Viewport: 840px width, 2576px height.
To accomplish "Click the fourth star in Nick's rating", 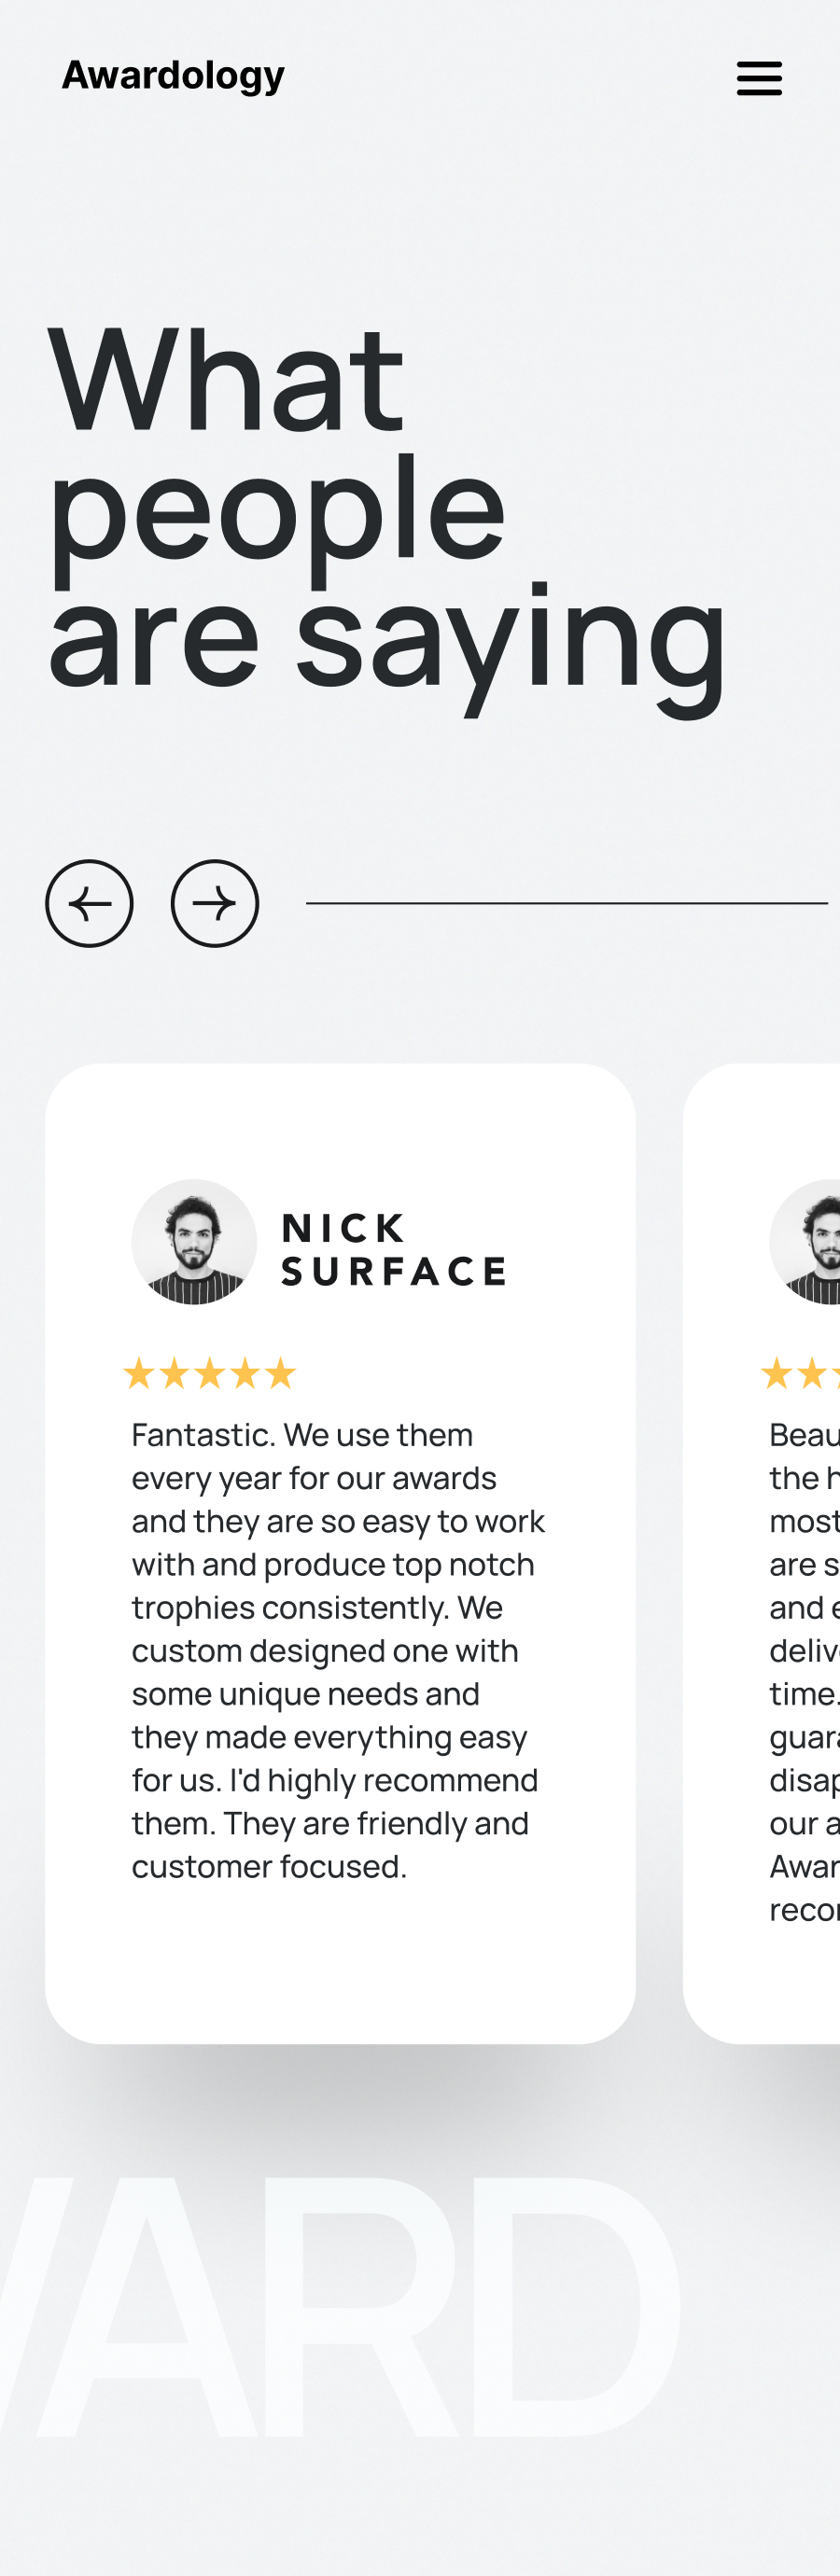I will (245, 1373).
